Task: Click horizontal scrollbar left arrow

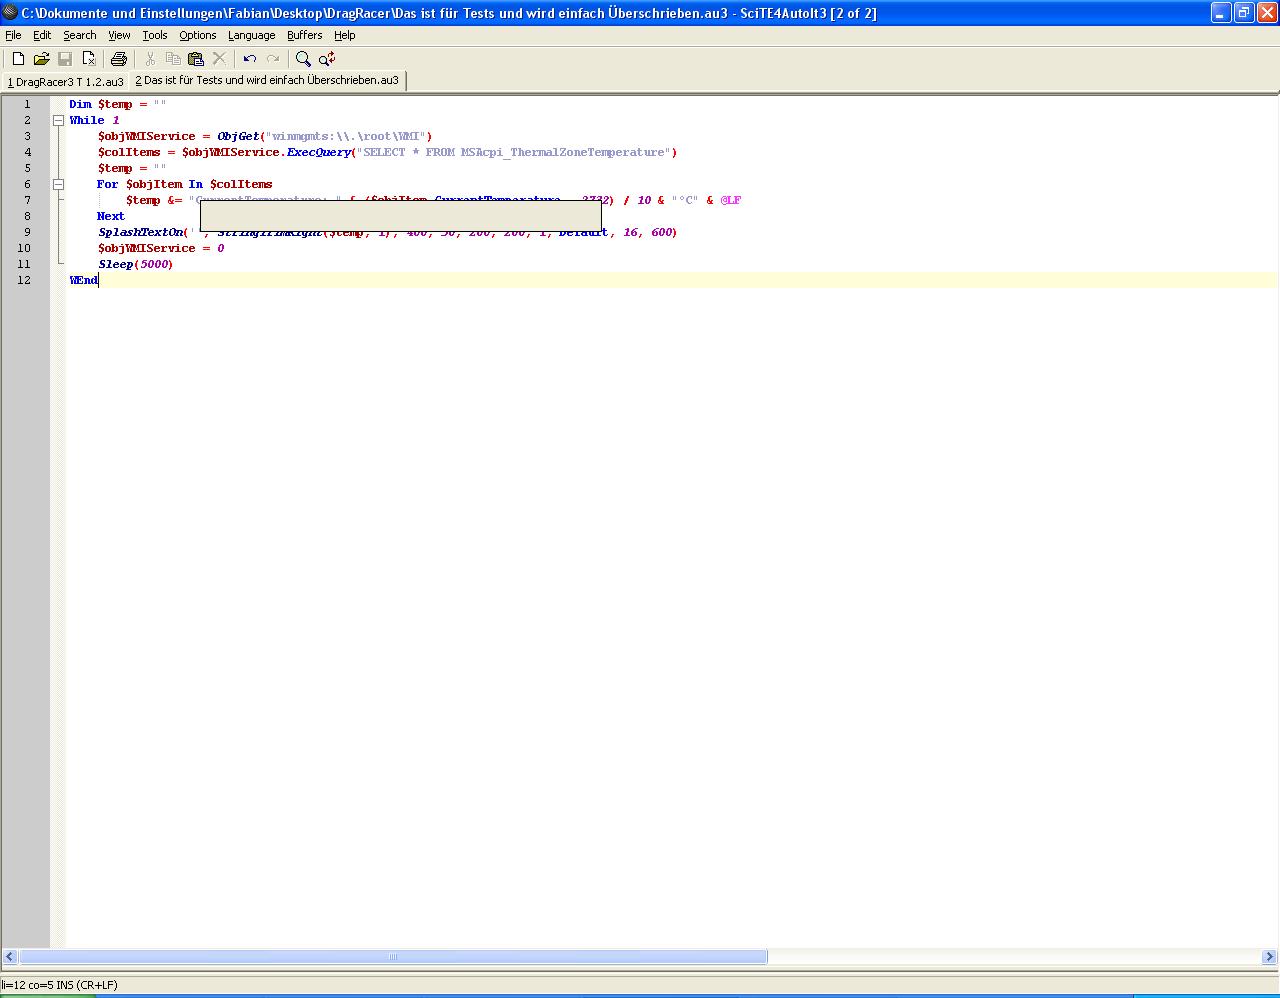Action: coord(9,957)
